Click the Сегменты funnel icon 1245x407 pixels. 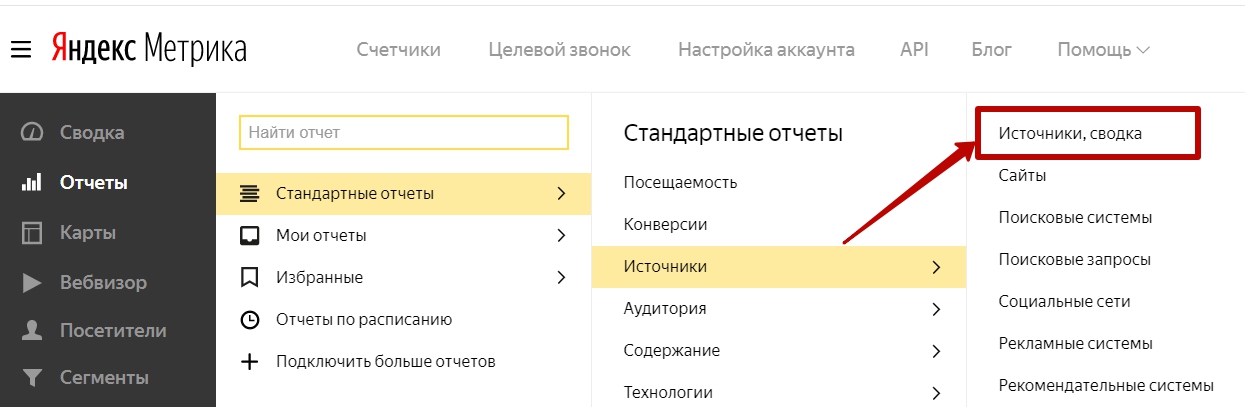32,378
